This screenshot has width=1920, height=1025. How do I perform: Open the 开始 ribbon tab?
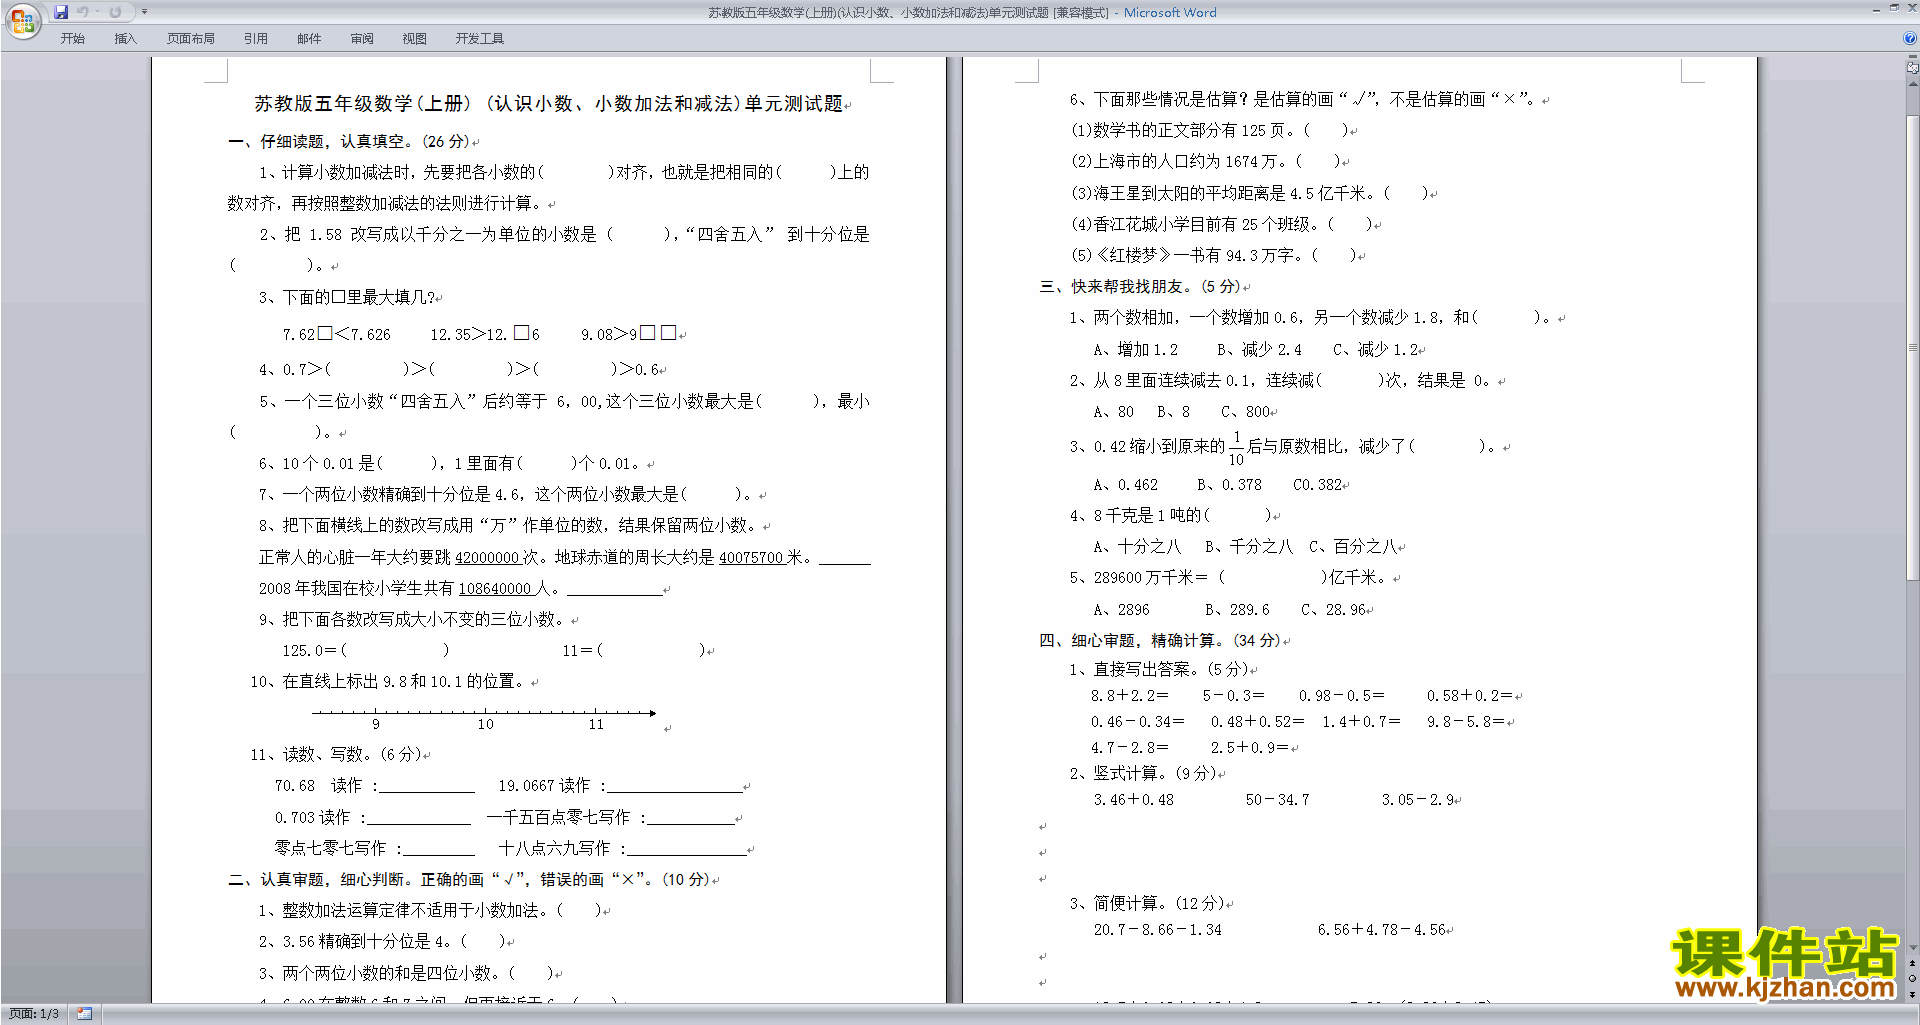[x=72, y=39]
